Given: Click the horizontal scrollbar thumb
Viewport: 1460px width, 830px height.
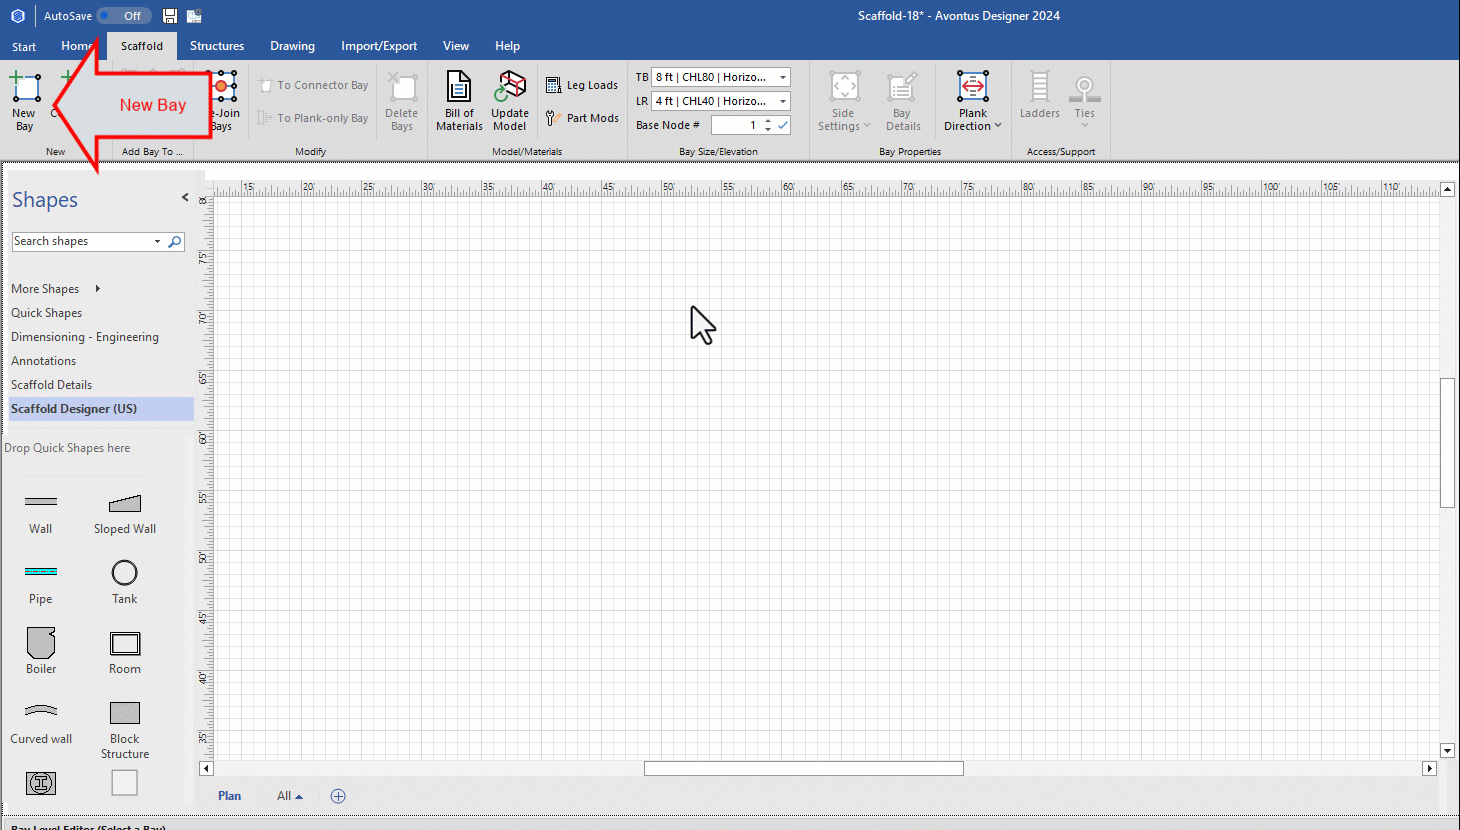Looking at the screenshot, I should (x=803, y=769).
